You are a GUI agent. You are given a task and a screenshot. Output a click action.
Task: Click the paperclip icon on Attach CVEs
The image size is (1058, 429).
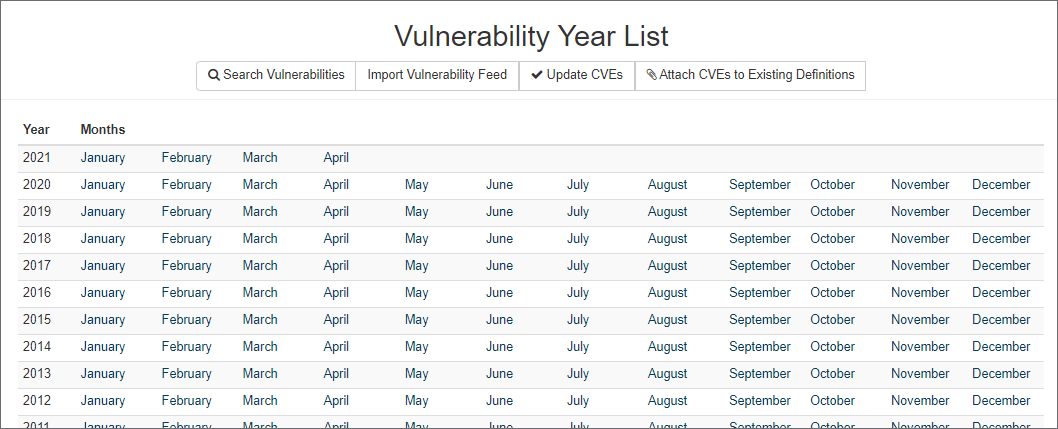[x=652, y=75]
